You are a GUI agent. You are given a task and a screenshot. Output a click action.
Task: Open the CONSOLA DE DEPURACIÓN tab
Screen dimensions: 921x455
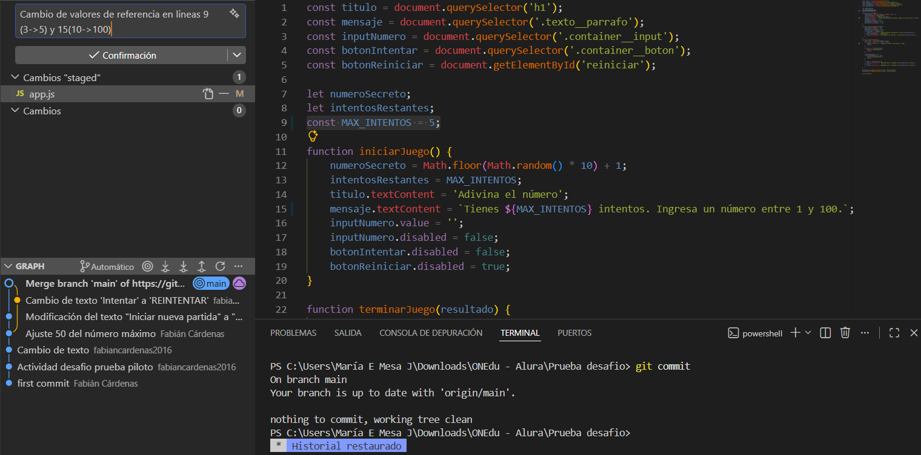pos(431,333)
